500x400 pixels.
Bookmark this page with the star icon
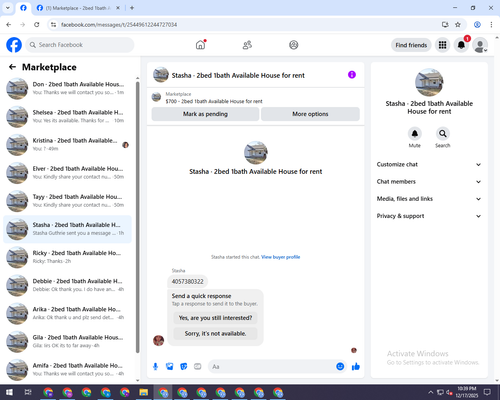pos(458,25)
